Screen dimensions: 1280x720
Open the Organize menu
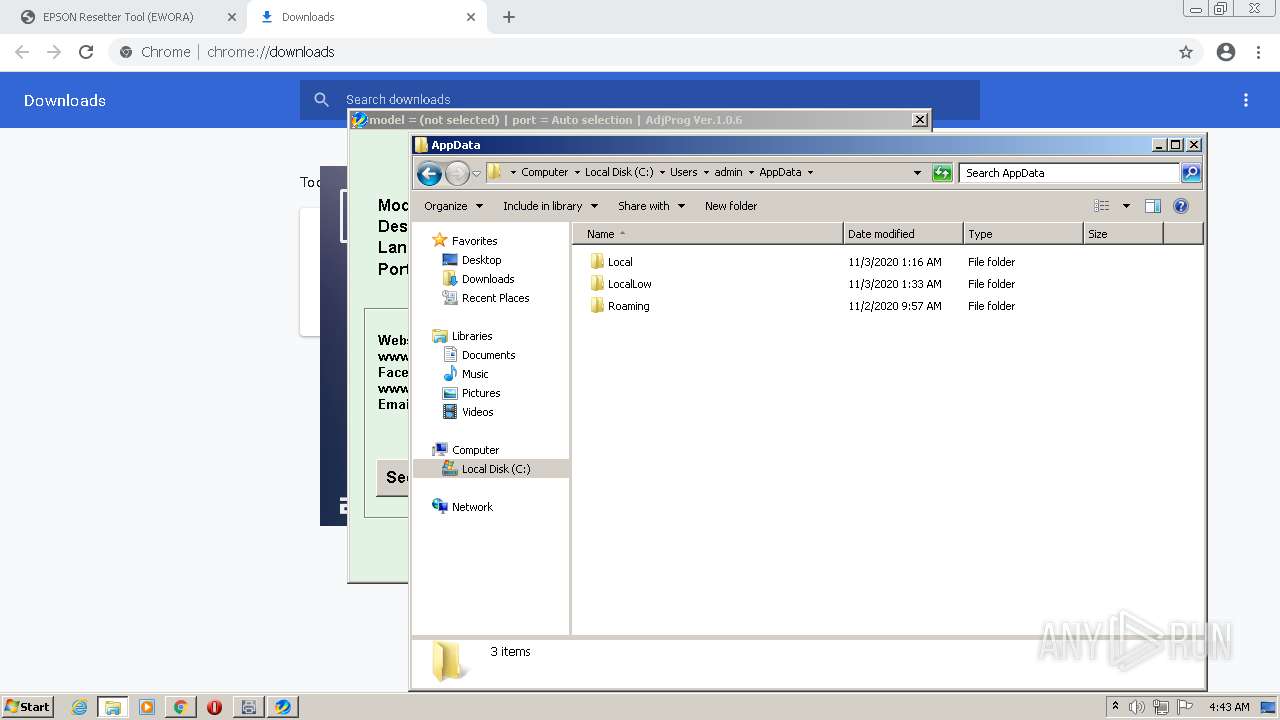(453, 206)
